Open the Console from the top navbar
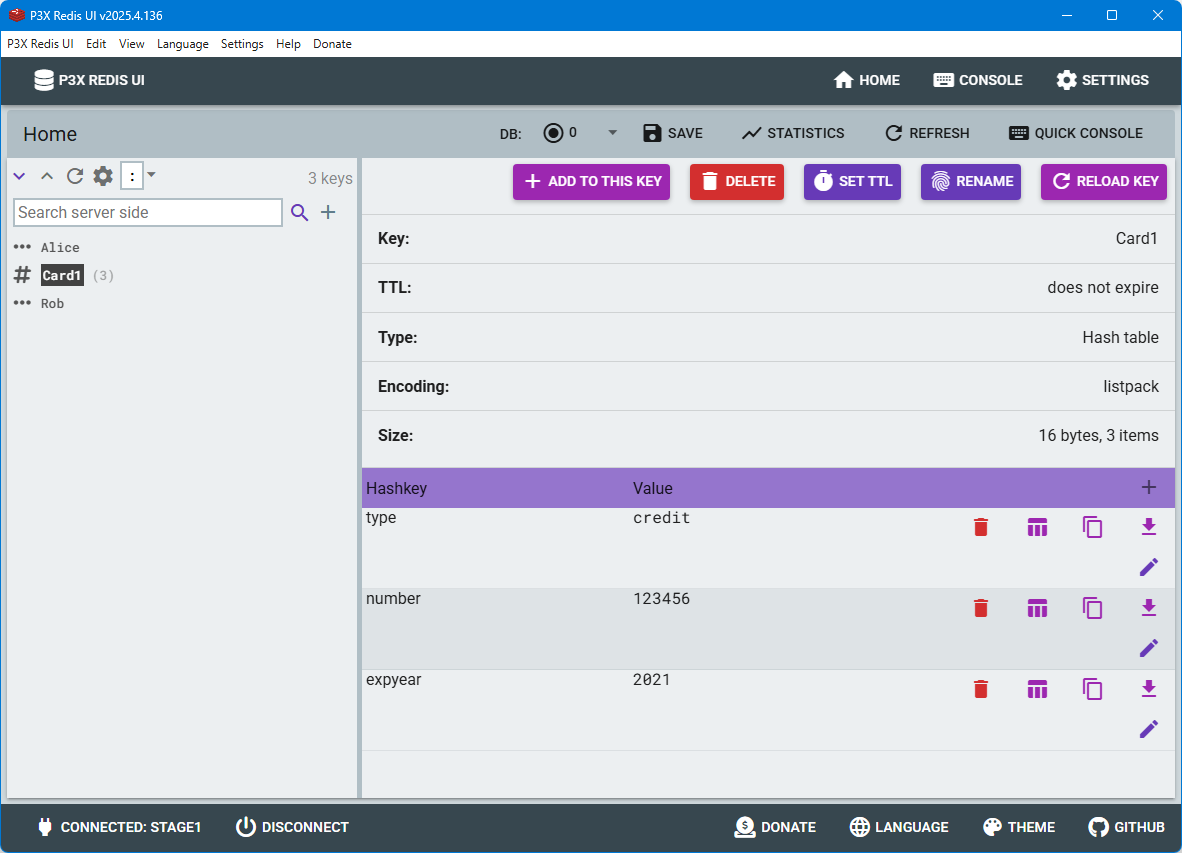Image resolution: width=1182 pixels, height=853 pixels. click(977, 80)
